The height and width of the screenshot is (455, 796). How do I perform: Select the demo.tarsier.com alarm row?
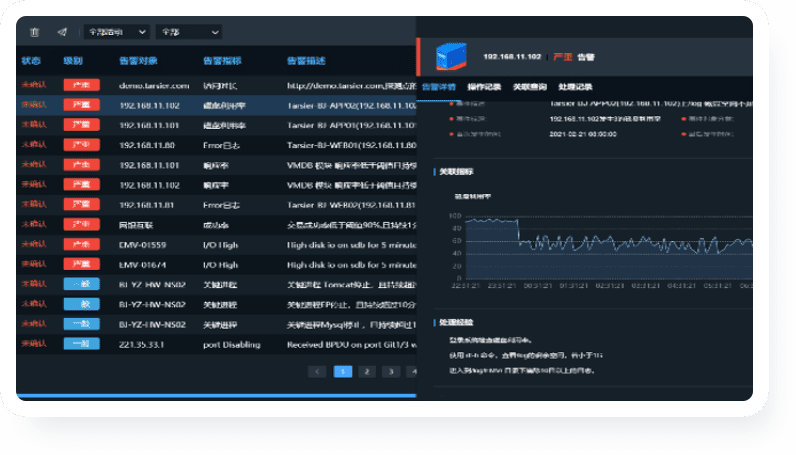coord(216,85)
